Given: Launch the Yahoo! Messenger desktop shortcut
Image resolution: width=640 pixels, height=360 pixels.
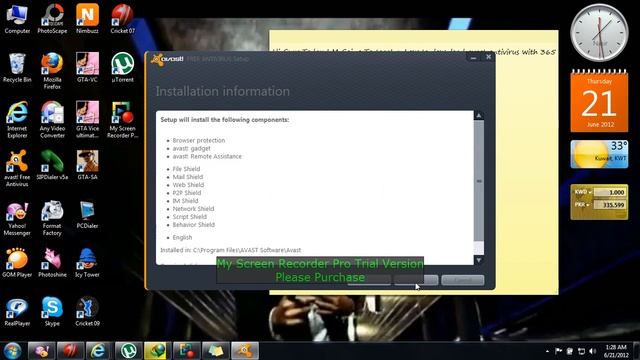Looking at the screenshot, I should 17,218.
